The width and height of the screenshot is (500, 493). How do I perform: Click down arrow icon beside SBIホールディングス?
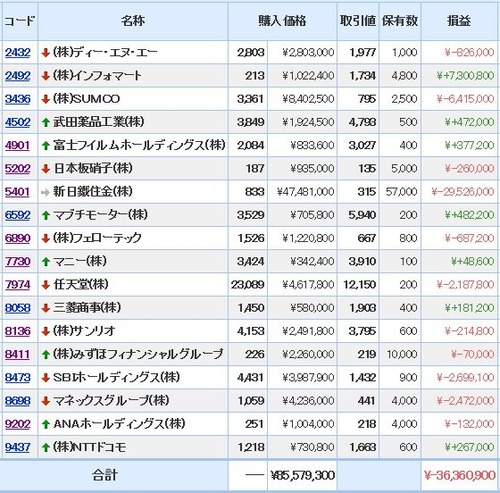[x=46, y=378]
